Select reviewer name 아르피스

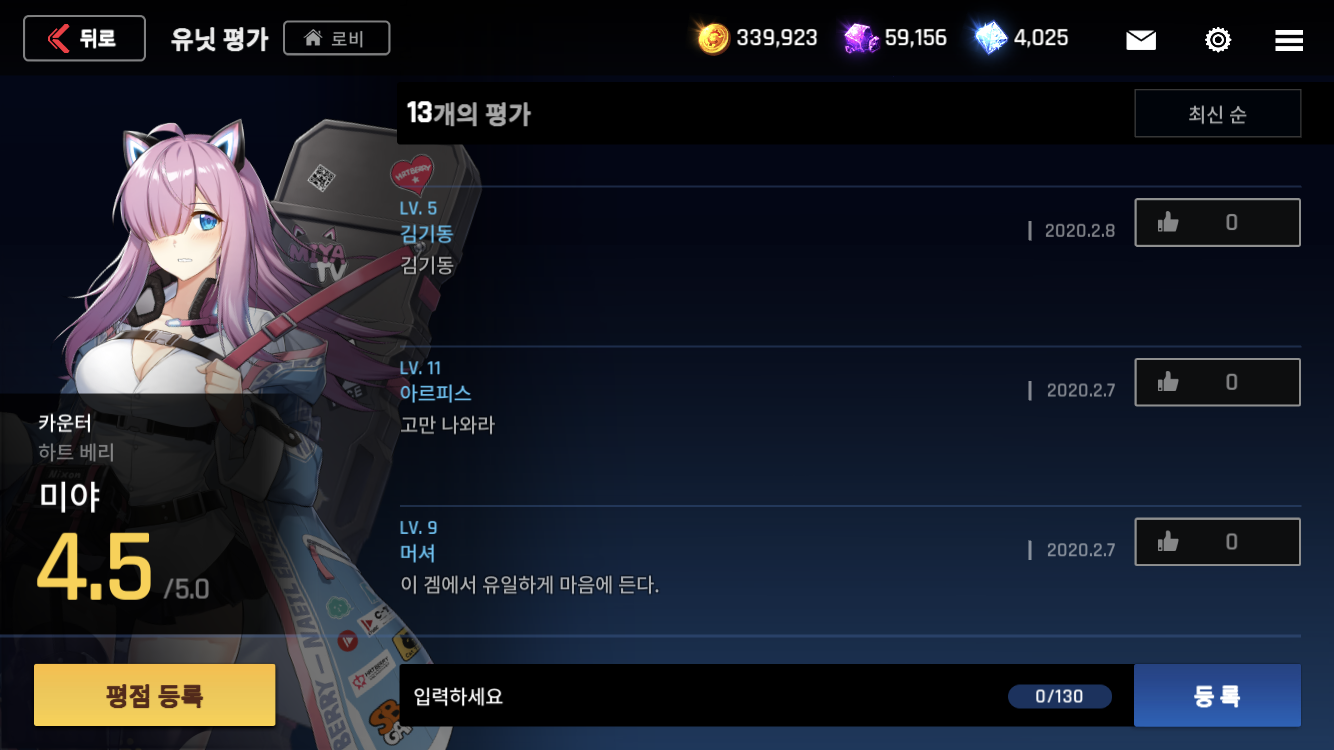click(435, 394)
